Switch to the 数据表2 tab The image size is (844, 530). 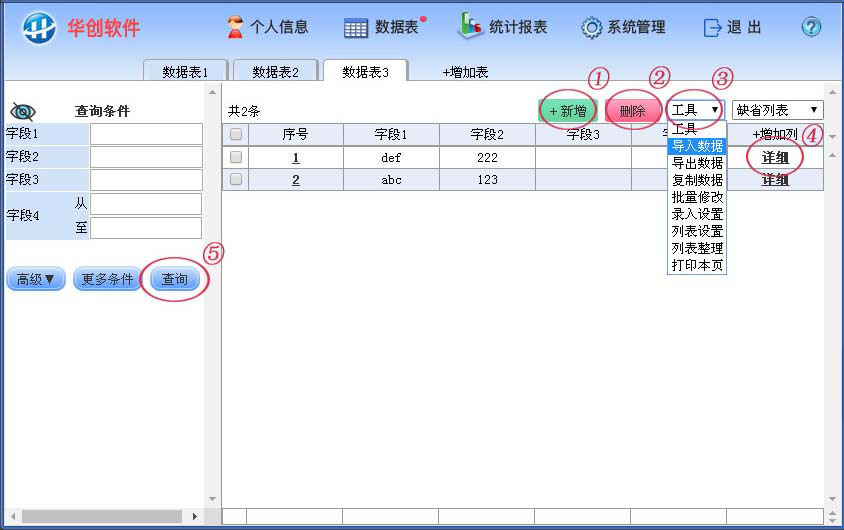[x=276, y=72]
